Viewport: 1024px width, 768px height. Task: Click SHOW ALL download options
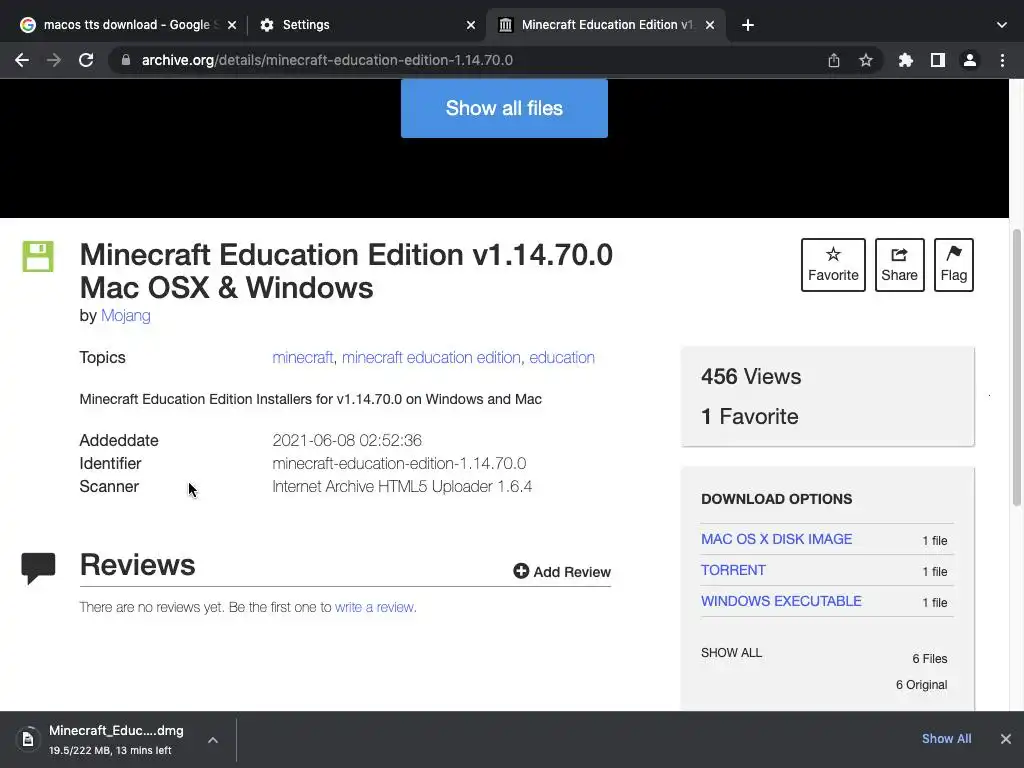click(731, 652)
